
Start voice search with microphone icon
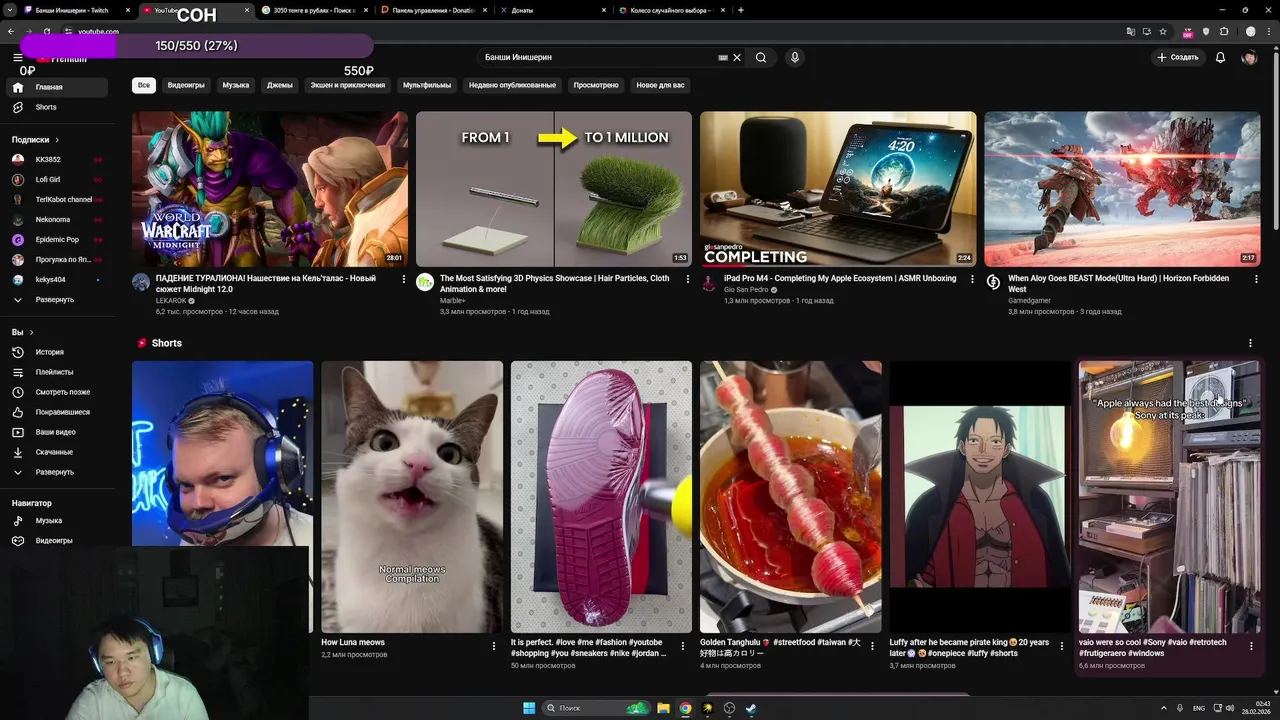click(795, 58)
